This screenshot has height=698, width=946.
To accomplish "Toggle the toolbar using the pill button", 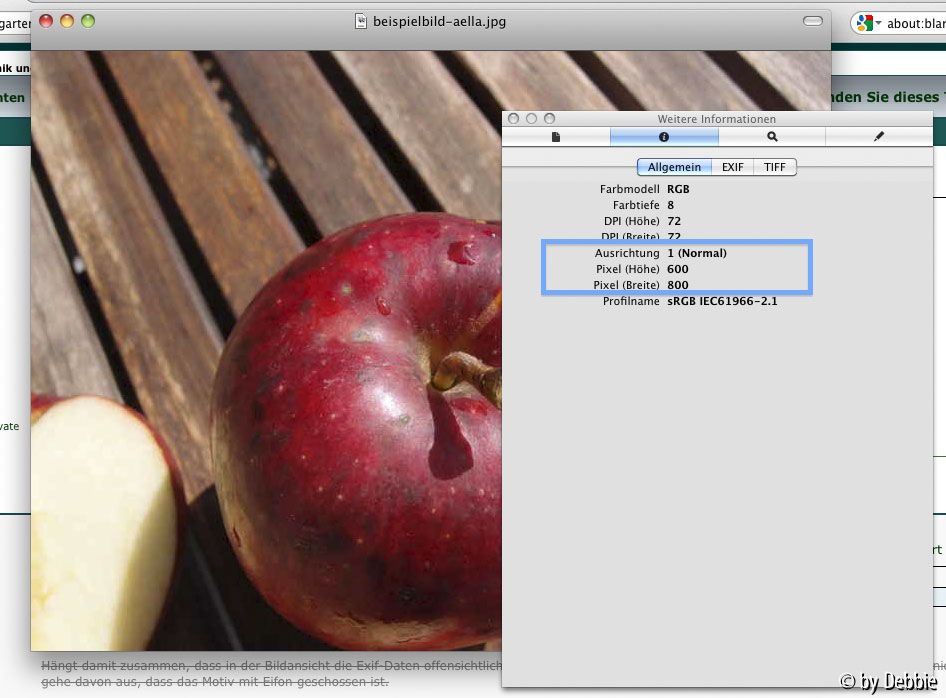I will pos(813,21).
